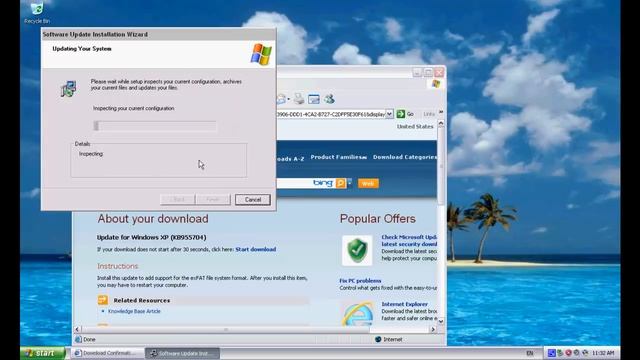Click the gray shield tray icon

576,353
